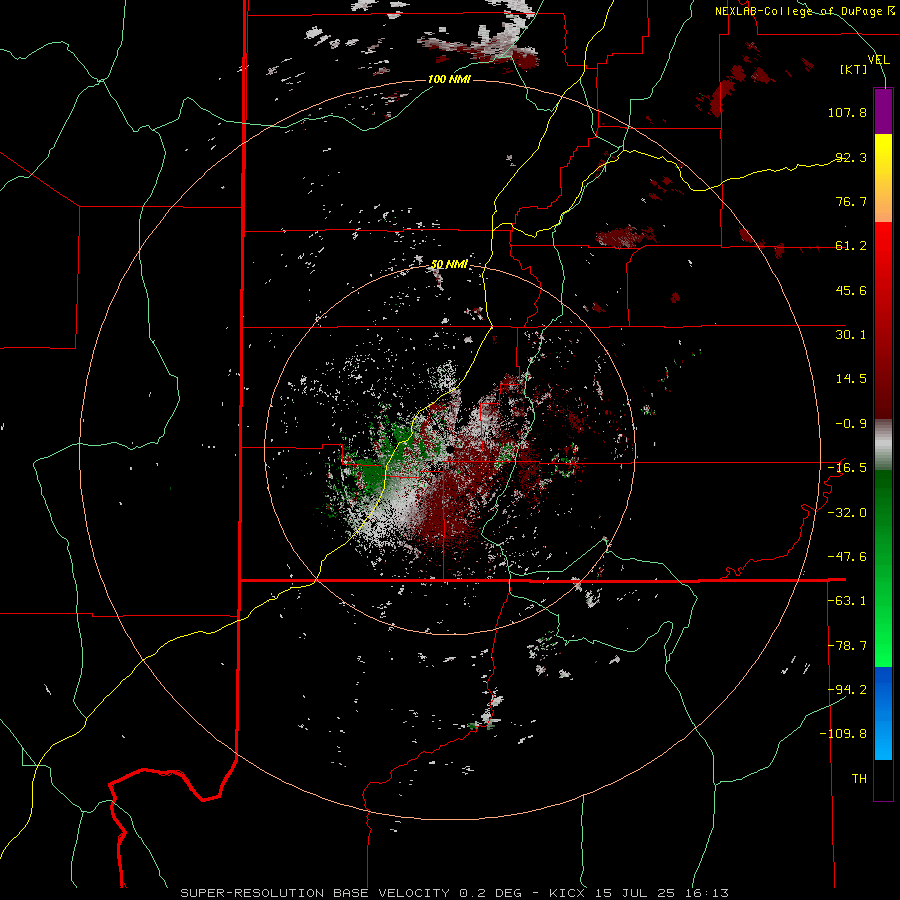Click the -16.5 velocity scale value
This screenshot has width=900, height=900.
click(x=847, y=468)
